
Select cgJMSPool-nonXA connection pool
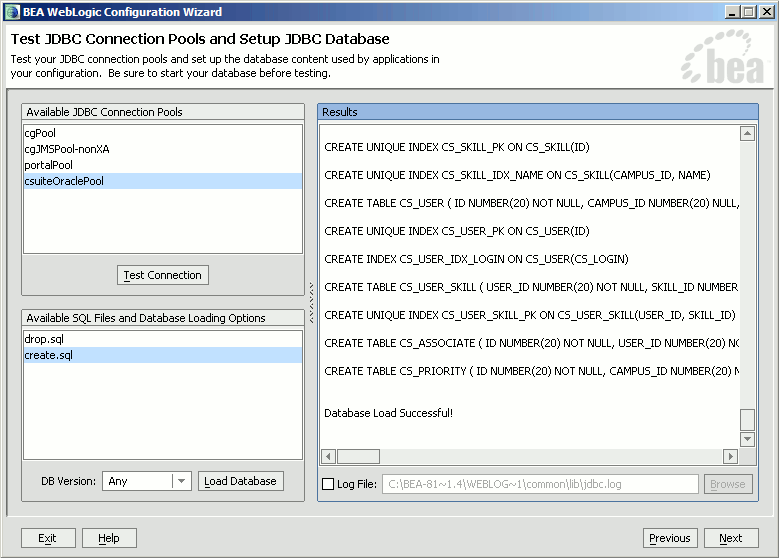162,149
